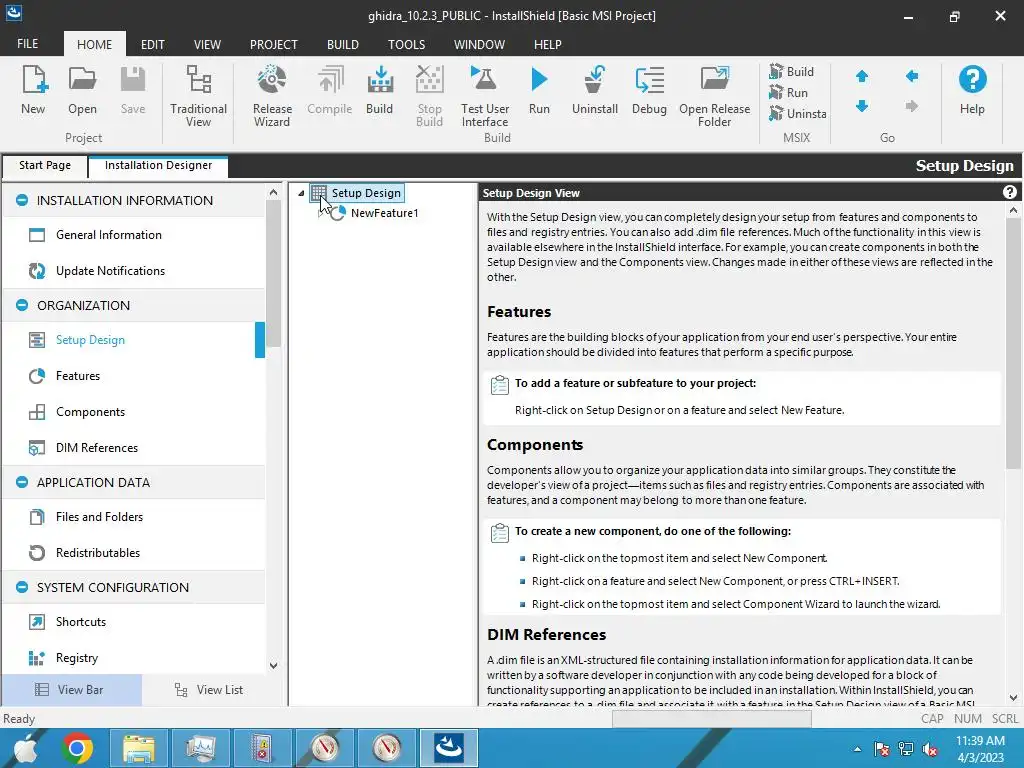Open the Features view in sidebar
This screenshot has width=1024, height=768.
coord(133,376)
